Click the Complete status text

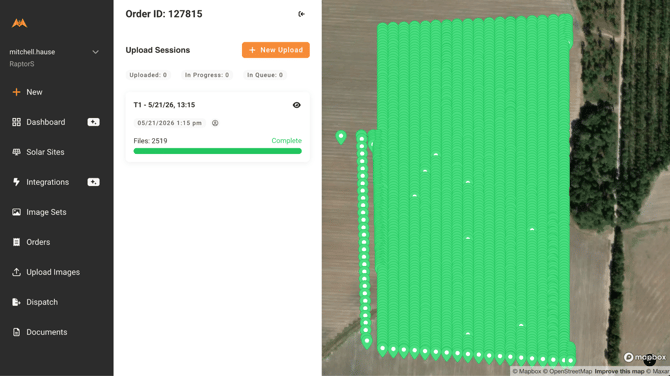[287, 141]
